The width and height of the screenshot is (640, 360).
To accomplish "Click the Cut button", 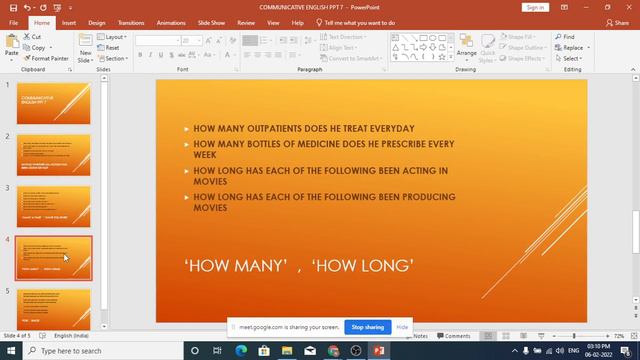I will pyautogui.click(x=32, y=37).
